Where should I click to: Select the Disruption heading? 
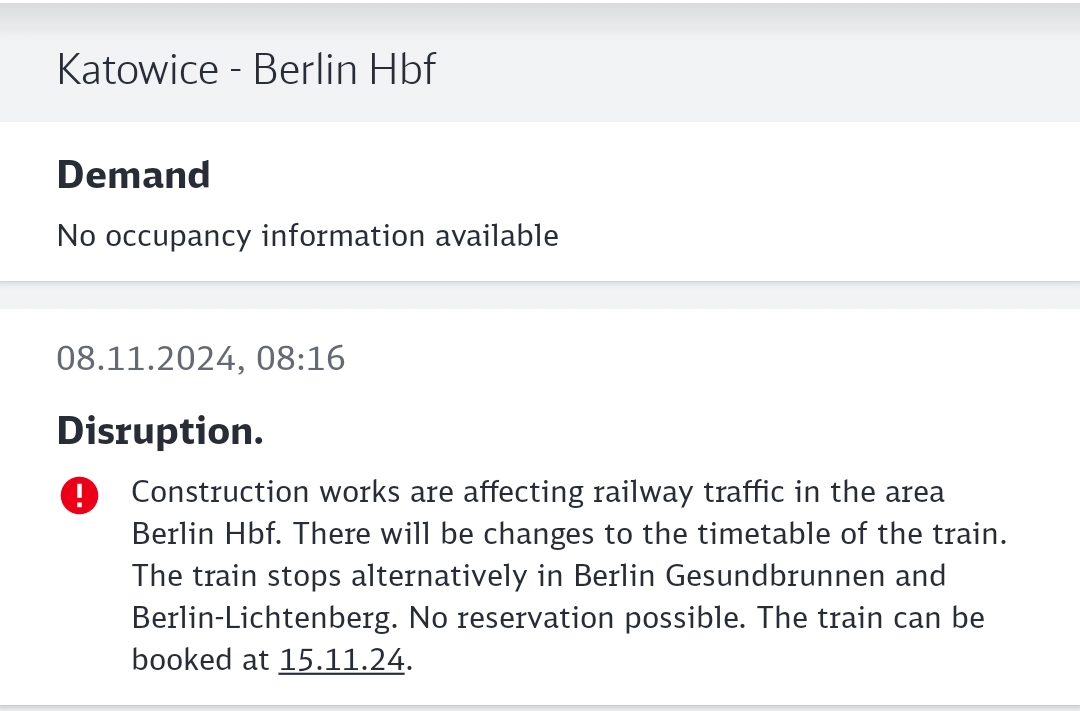[160, 430]
